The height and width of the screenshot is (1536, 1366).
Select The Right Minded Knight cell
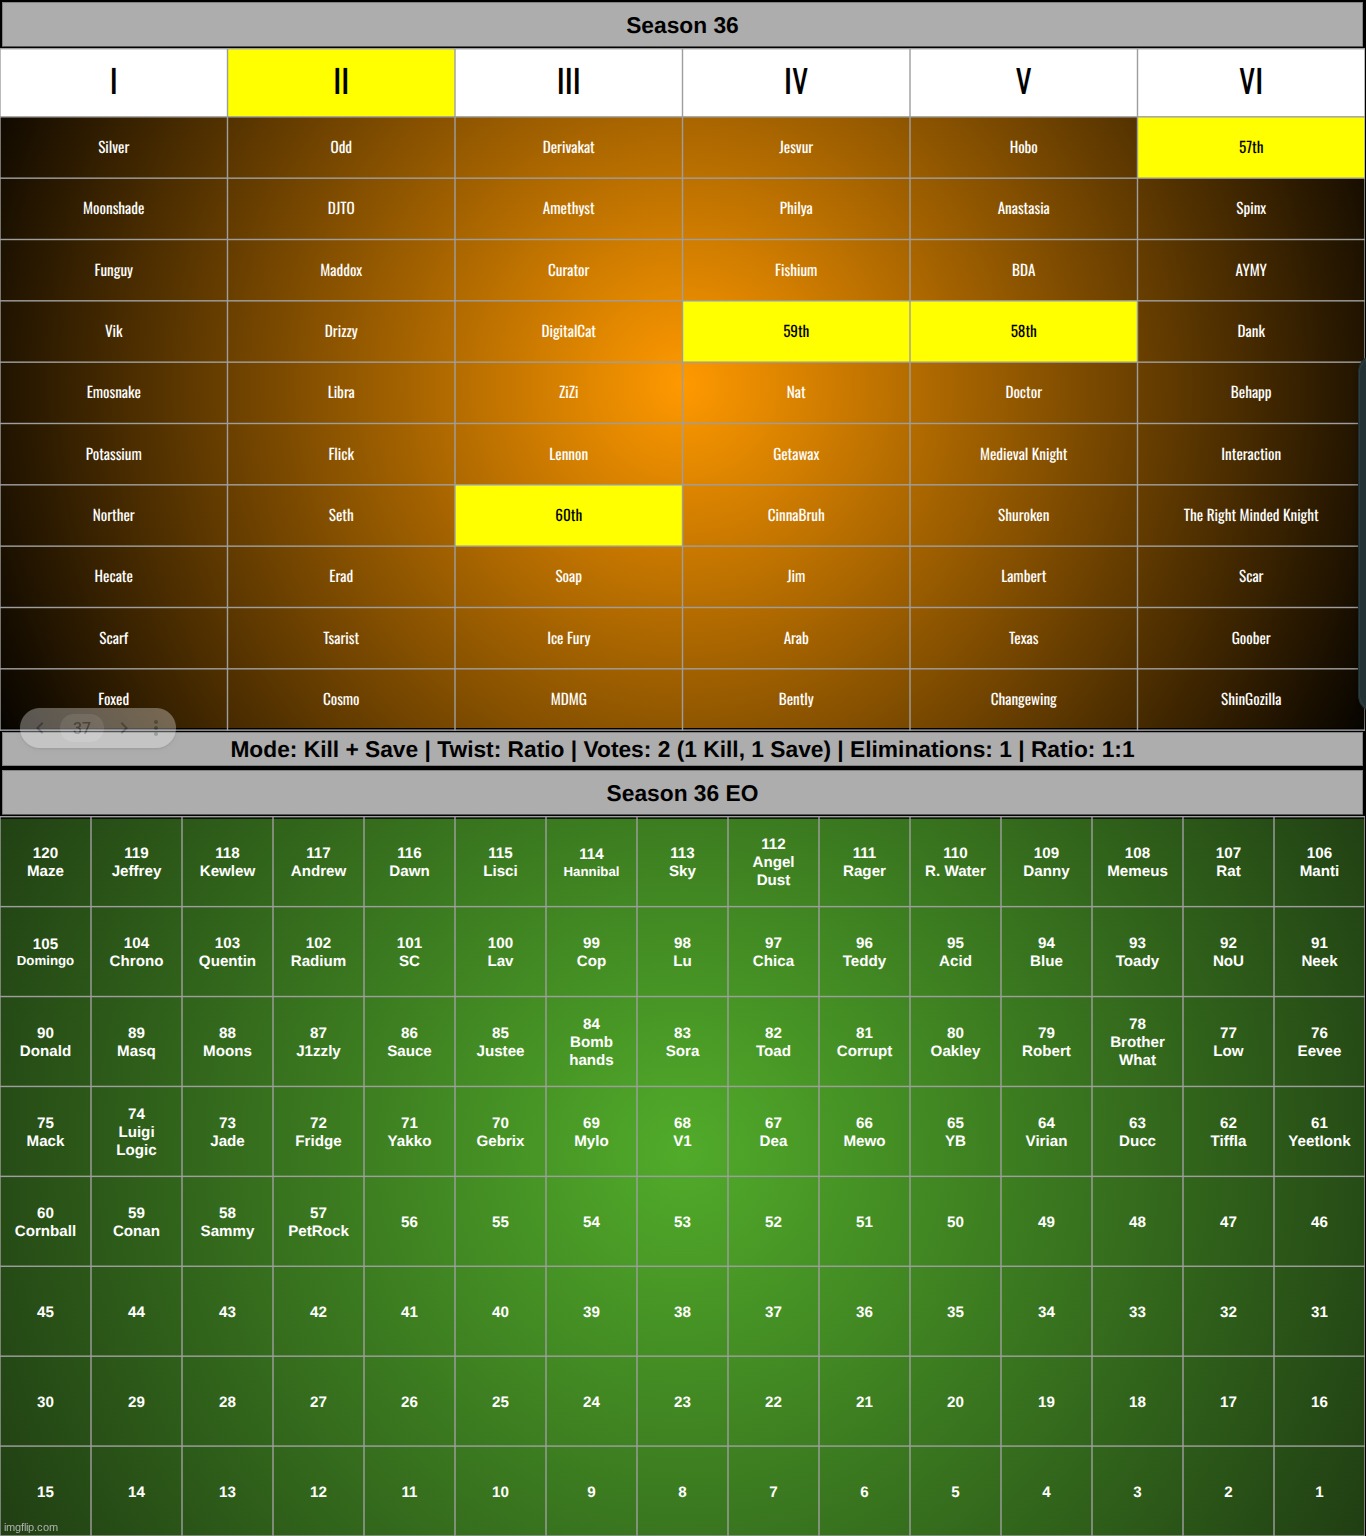1250,515
